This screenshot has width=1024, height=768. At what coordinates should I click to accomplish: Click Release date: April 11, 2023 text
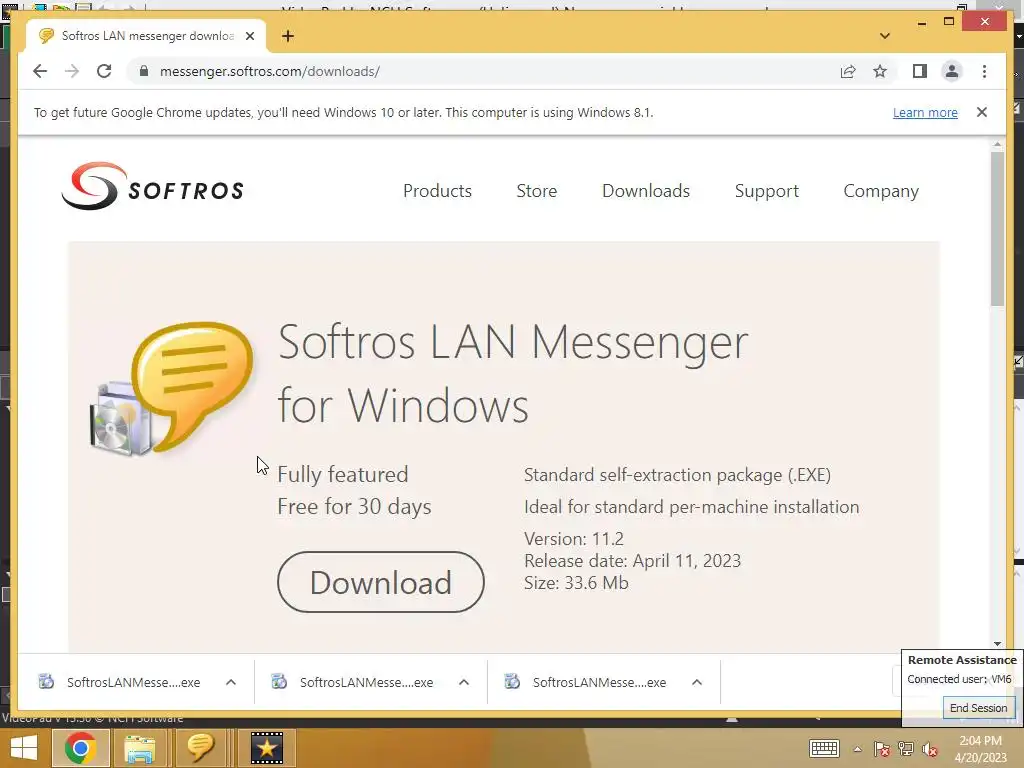pyautogui.click(x=632, y=561)
